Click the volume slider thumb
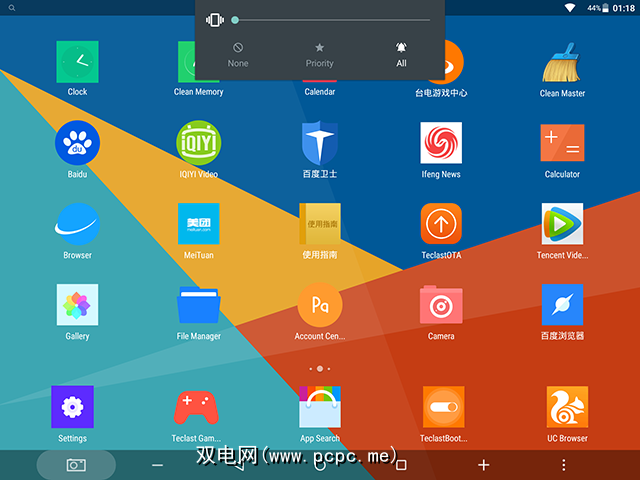640x480 pixels. pos(235,20)
